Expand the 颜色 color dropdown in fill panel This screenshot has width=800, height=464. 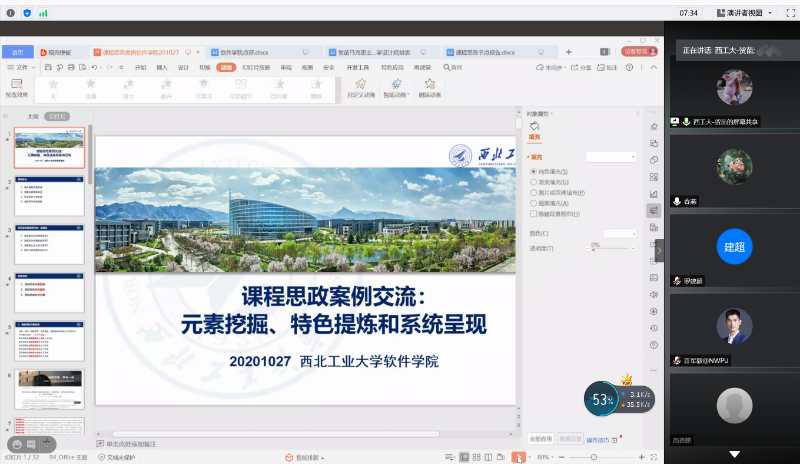click(620, 233)
